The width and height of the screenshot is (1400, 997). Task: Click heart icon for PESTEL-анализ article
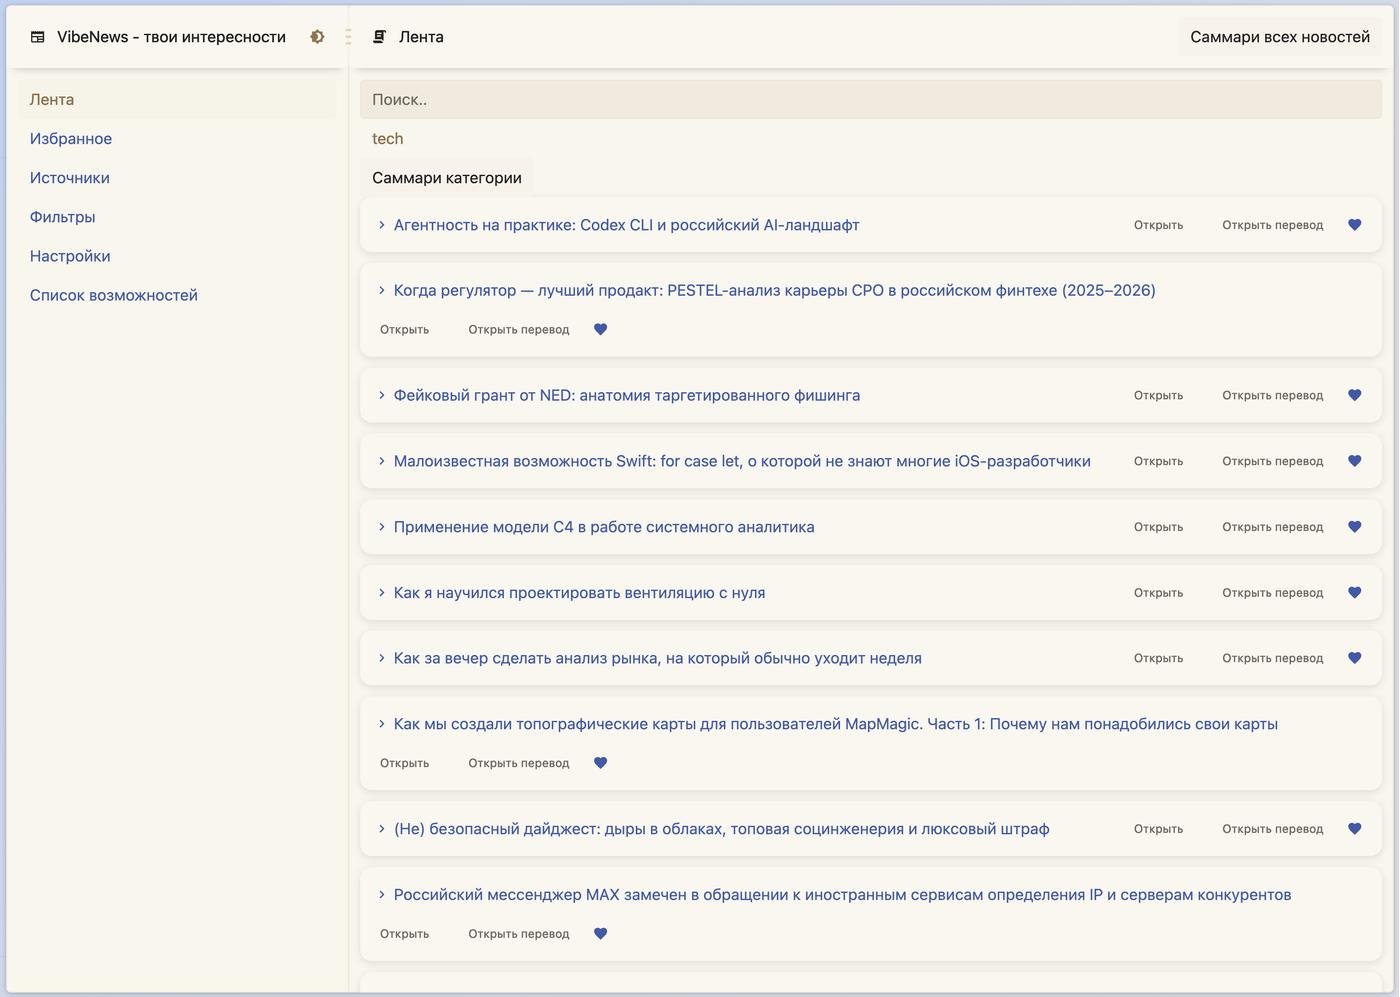tap(600, 329)
